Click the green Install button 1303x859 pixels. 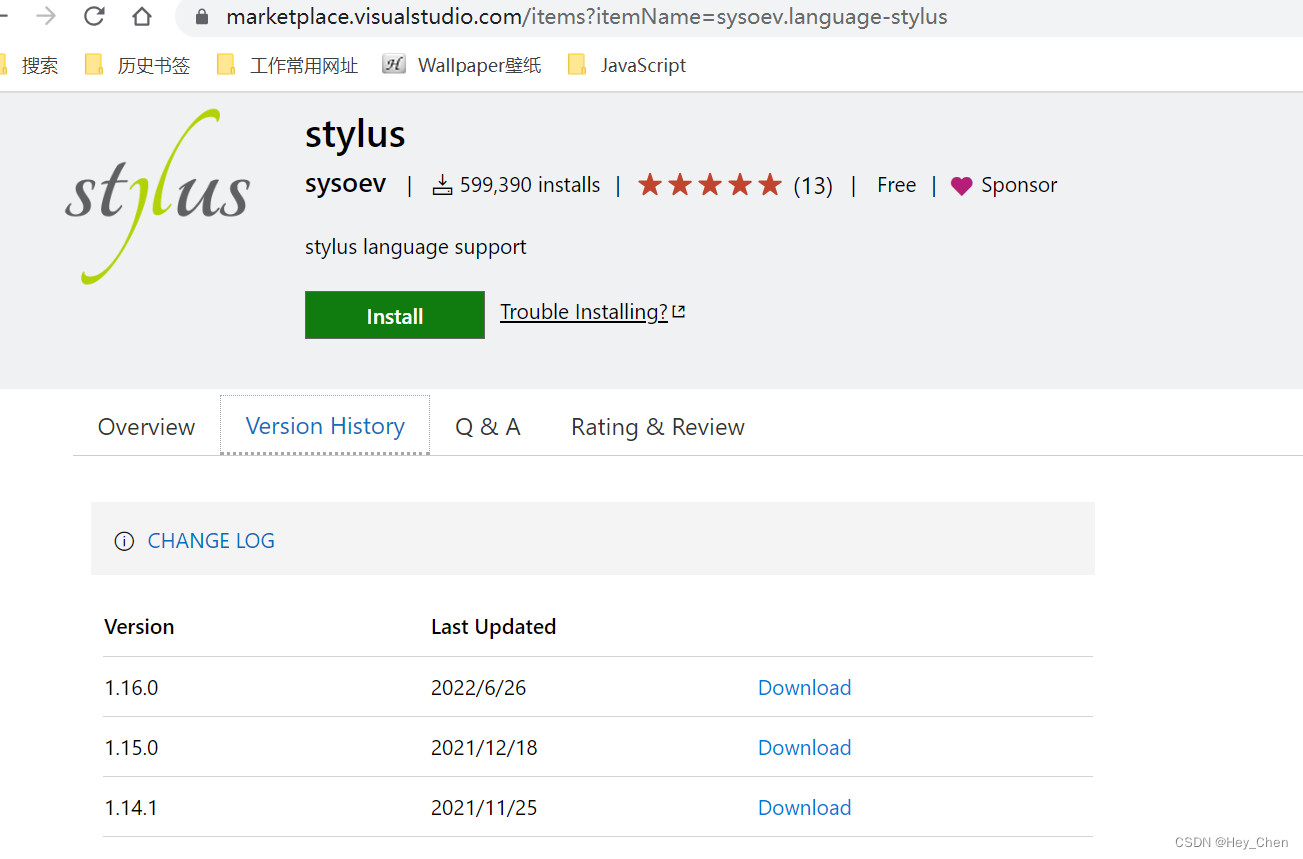[x=394, y=315]
